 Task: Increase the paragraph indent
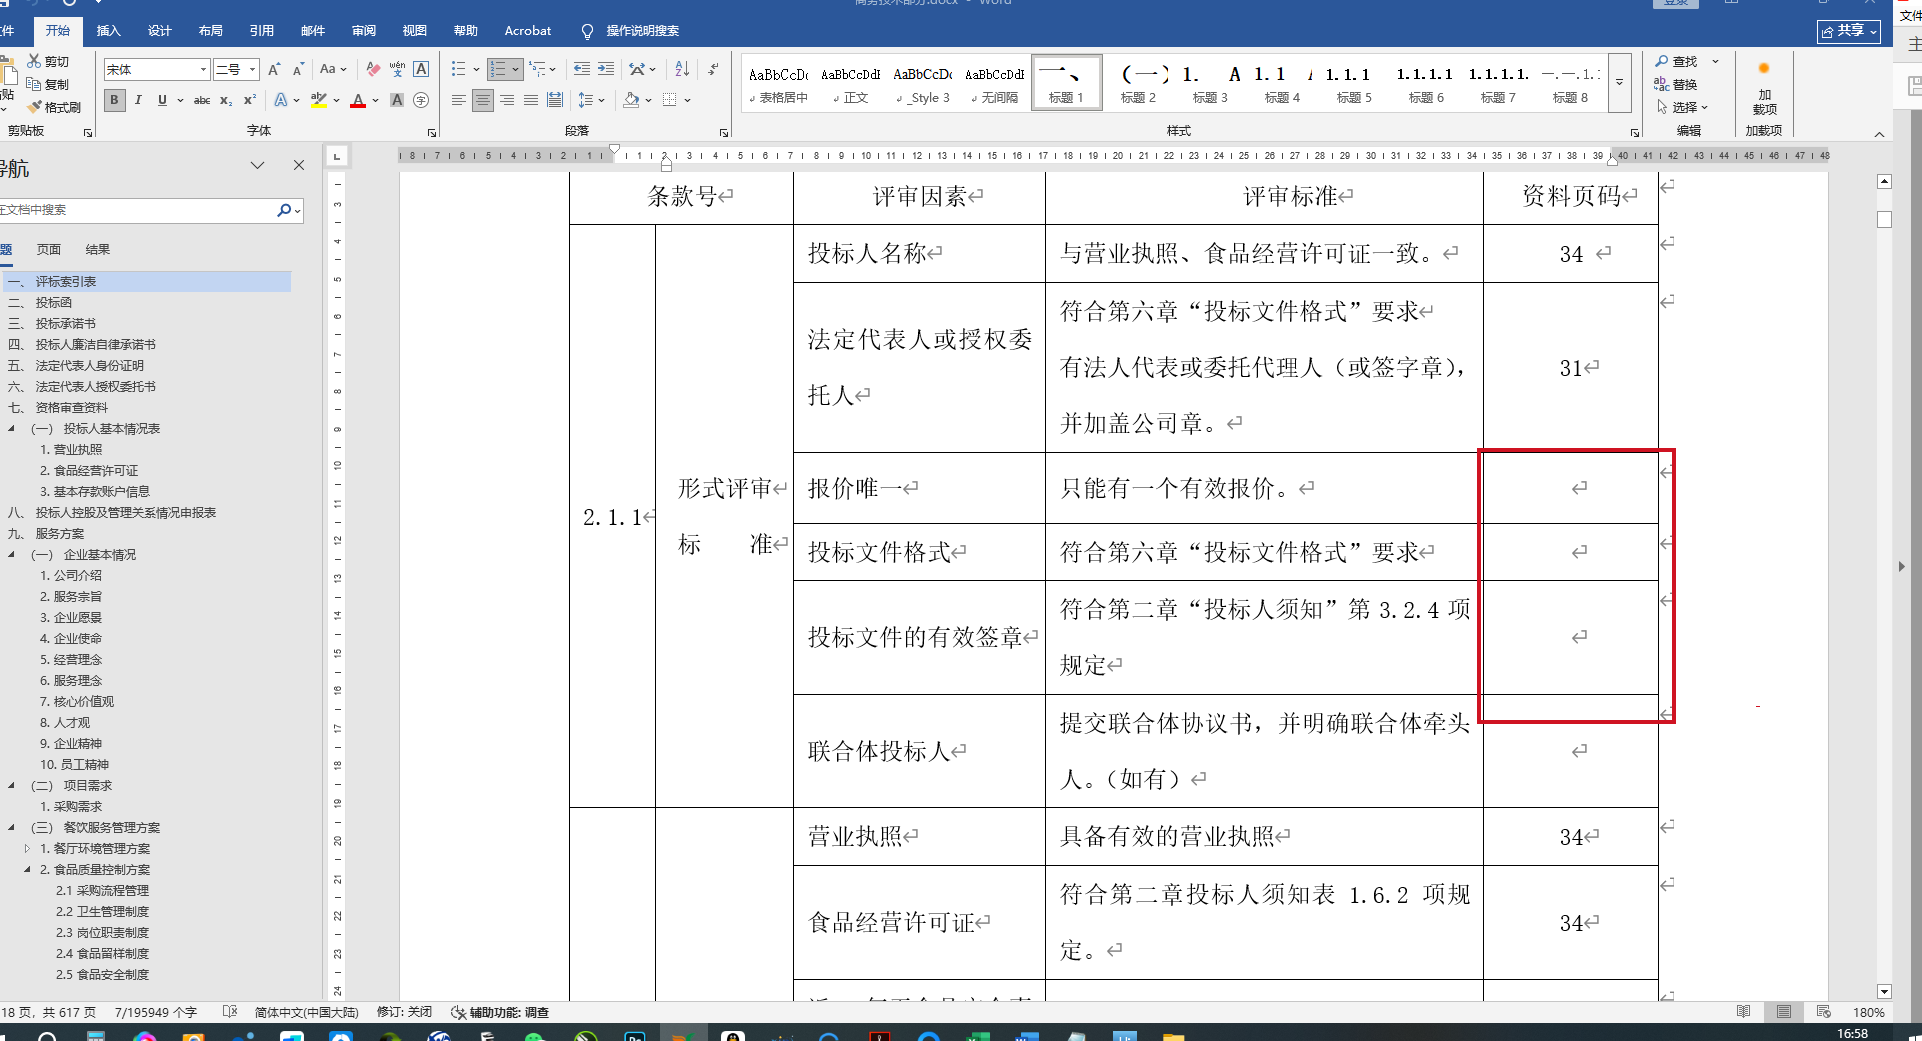pyautogui.click(x=606, y=69)
